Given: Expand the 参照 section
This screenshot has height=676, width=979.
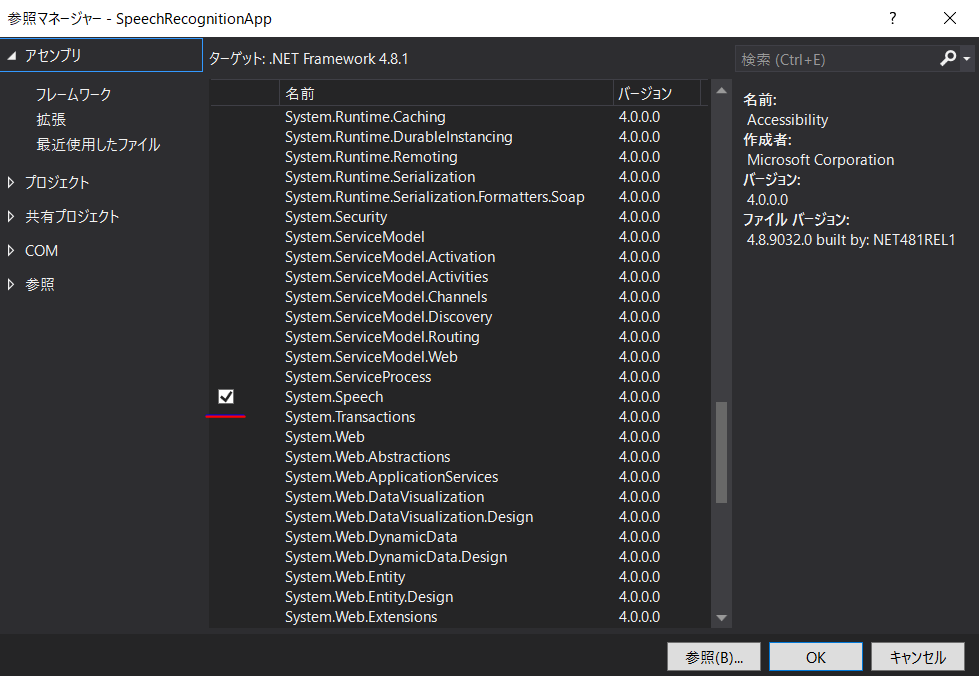Looking at the screenshot, I should [x=12, y=284].
